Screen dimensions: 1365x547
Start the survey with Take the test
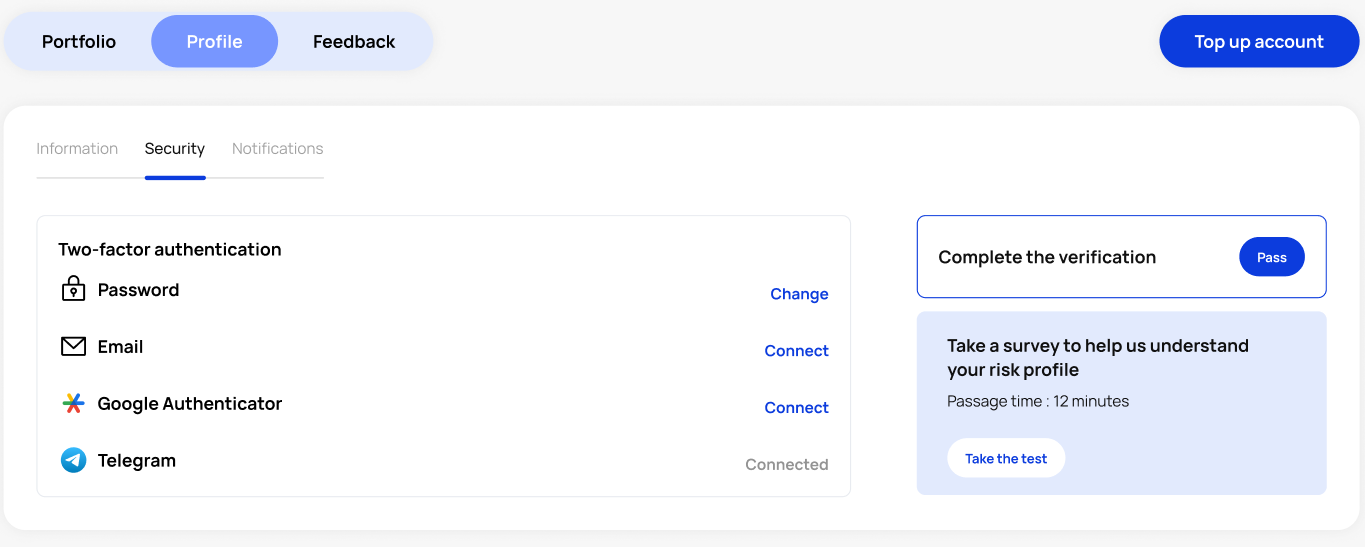(x=1006, y=459)
